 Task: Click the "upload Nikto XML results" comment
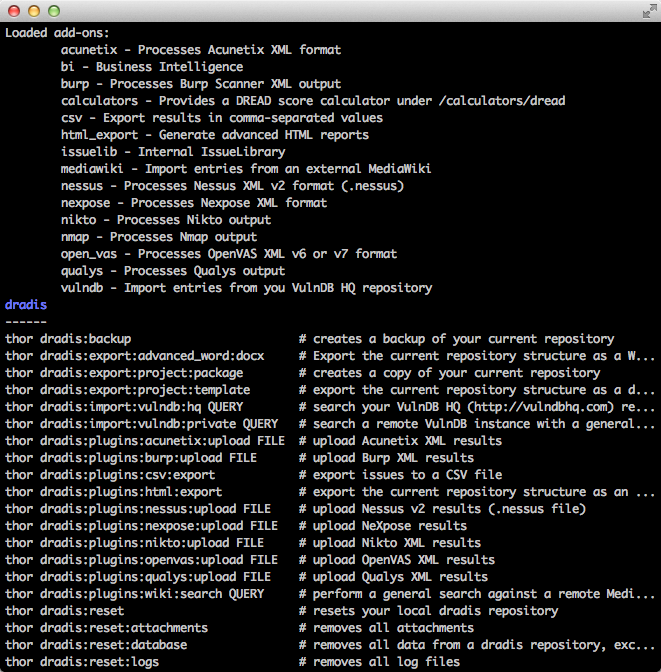pos(390,543)
